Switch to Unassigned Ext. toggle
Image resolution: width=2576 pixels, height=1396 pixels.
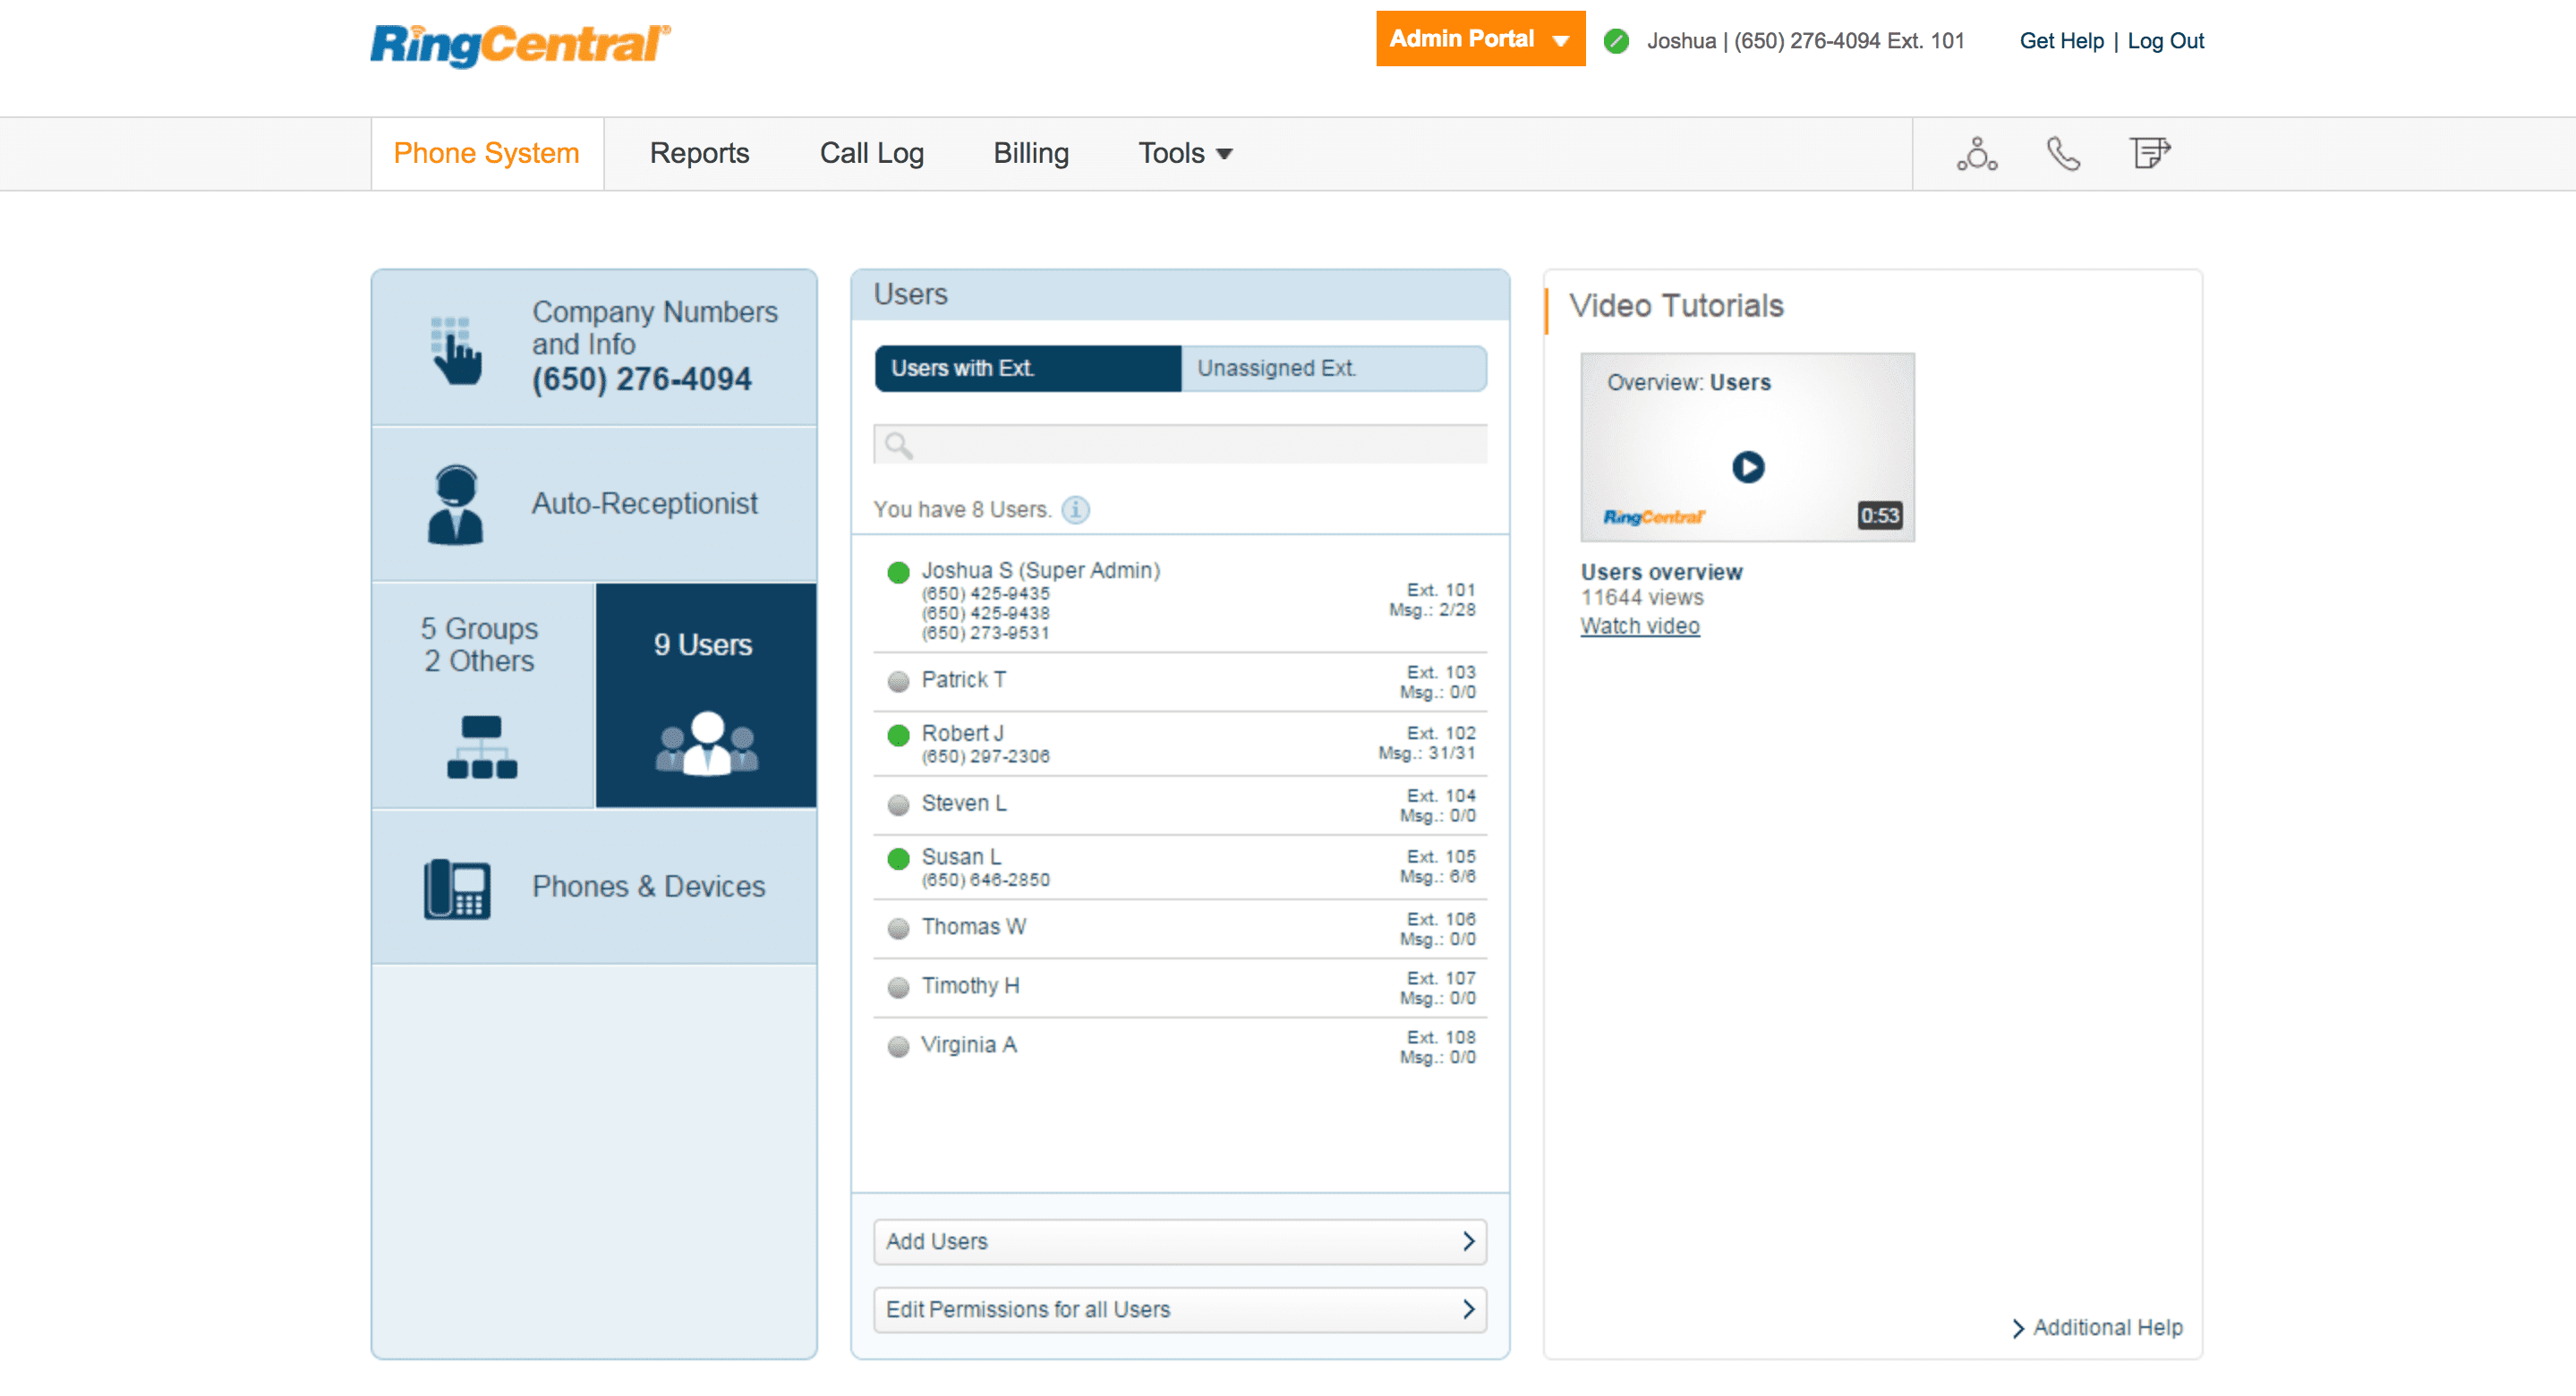coord(1333,368)
